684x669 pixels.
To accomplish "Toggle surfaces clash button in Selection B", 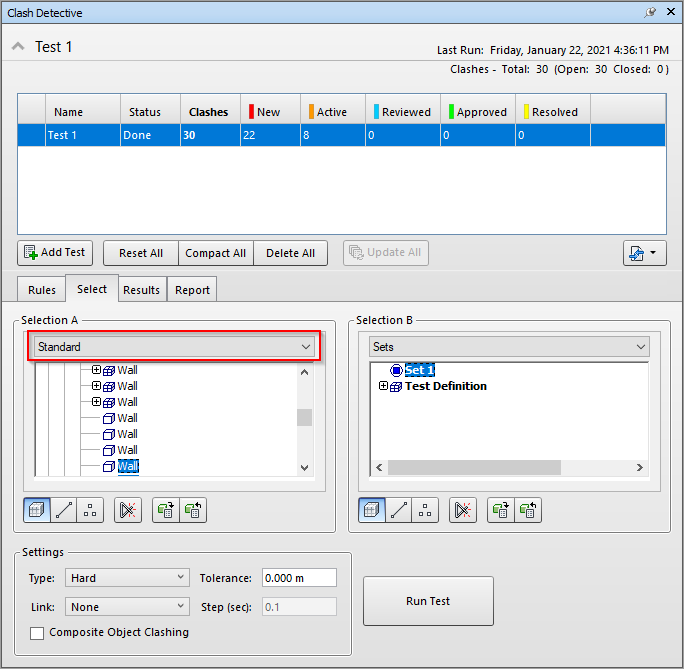I will click(x=372, y=510).
